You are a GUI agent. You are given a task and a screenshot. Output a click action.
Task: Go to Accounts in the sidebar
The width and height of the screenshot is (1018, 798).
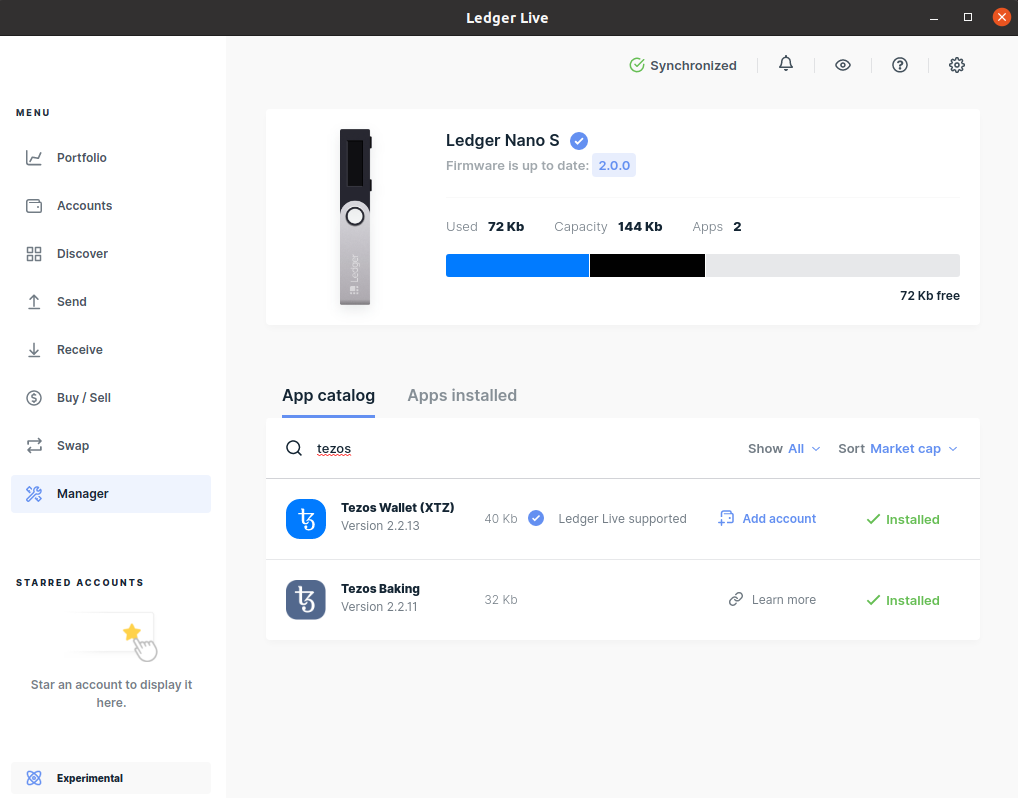click(x=84, y=206)
